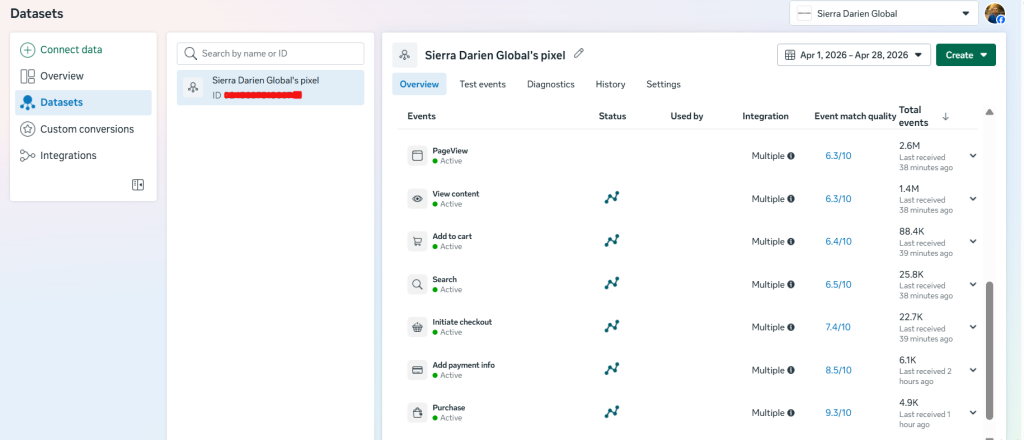This screenshot has height=440, width=1024.
Task: Click the PageView event icon
Action: pyautogui.click(x=417, y=155)
